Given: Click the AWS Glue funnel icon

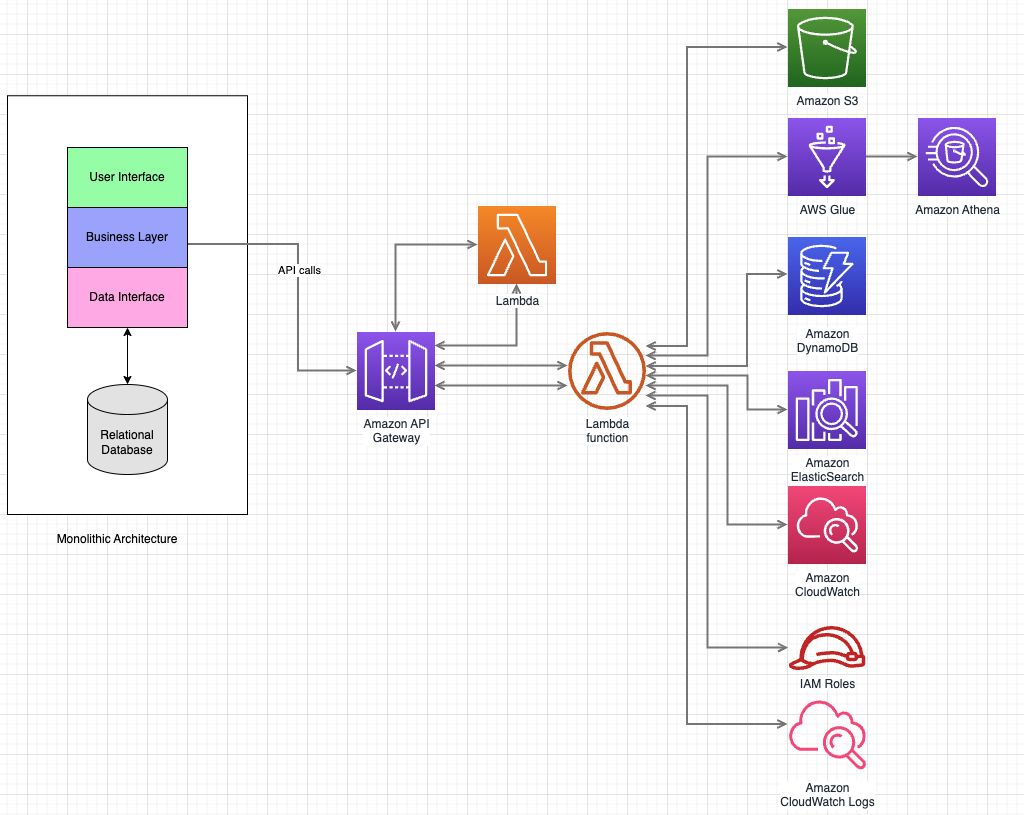Looking at the screenshot, I should [826, 157].
